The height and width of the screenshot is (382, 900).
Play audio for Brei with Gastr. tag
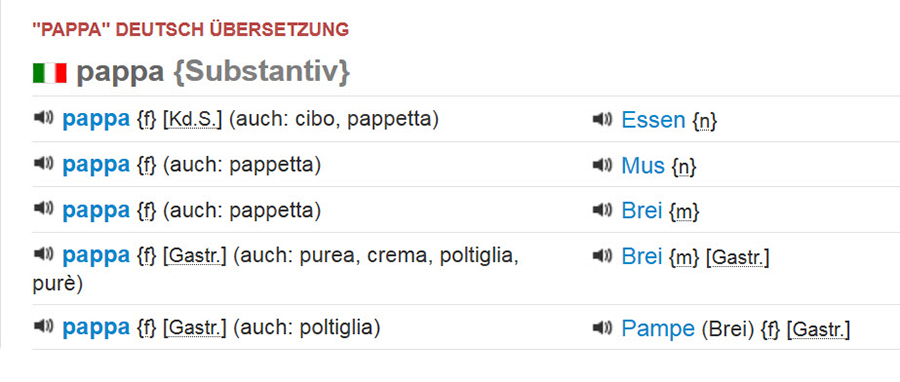tap(602, 256)
